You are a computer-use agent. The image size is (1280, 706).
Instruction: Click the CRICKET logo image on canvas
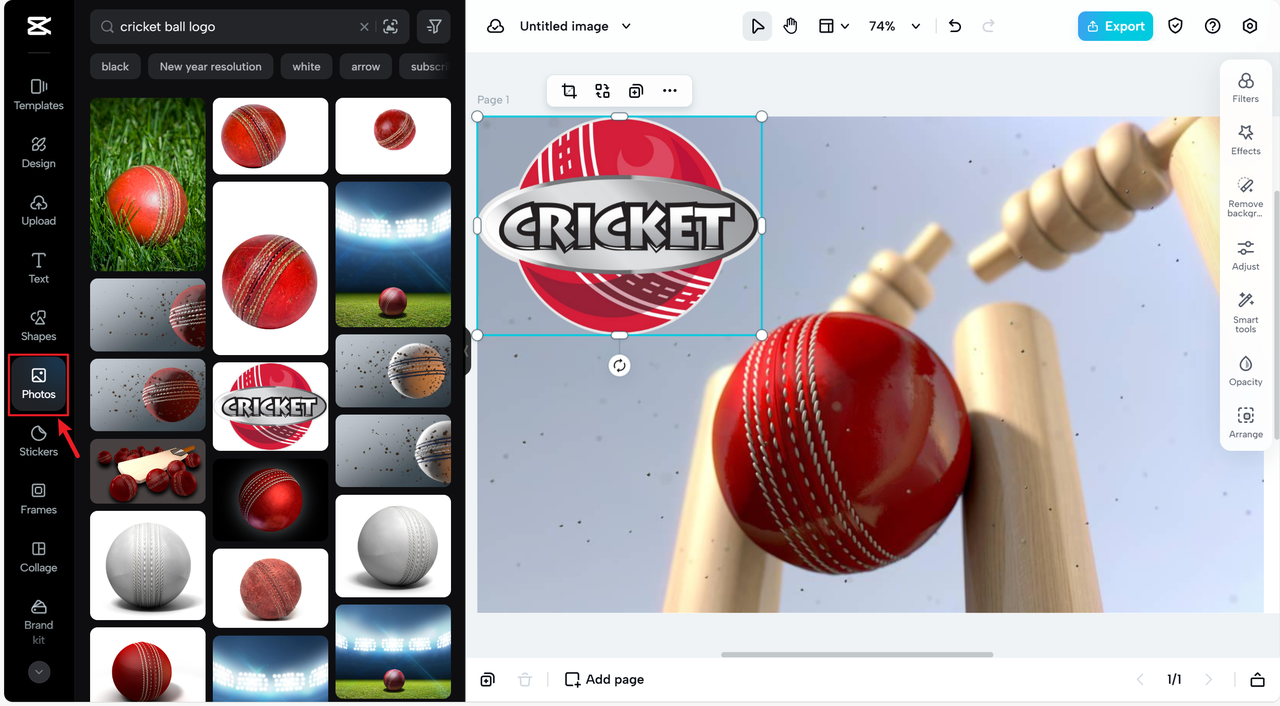(620, 225)
